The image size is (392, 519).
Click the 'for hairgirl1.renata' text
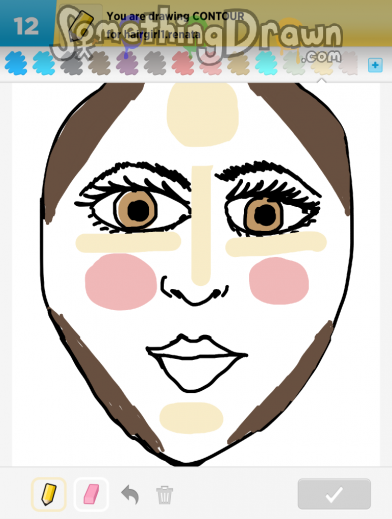[154, 34]
